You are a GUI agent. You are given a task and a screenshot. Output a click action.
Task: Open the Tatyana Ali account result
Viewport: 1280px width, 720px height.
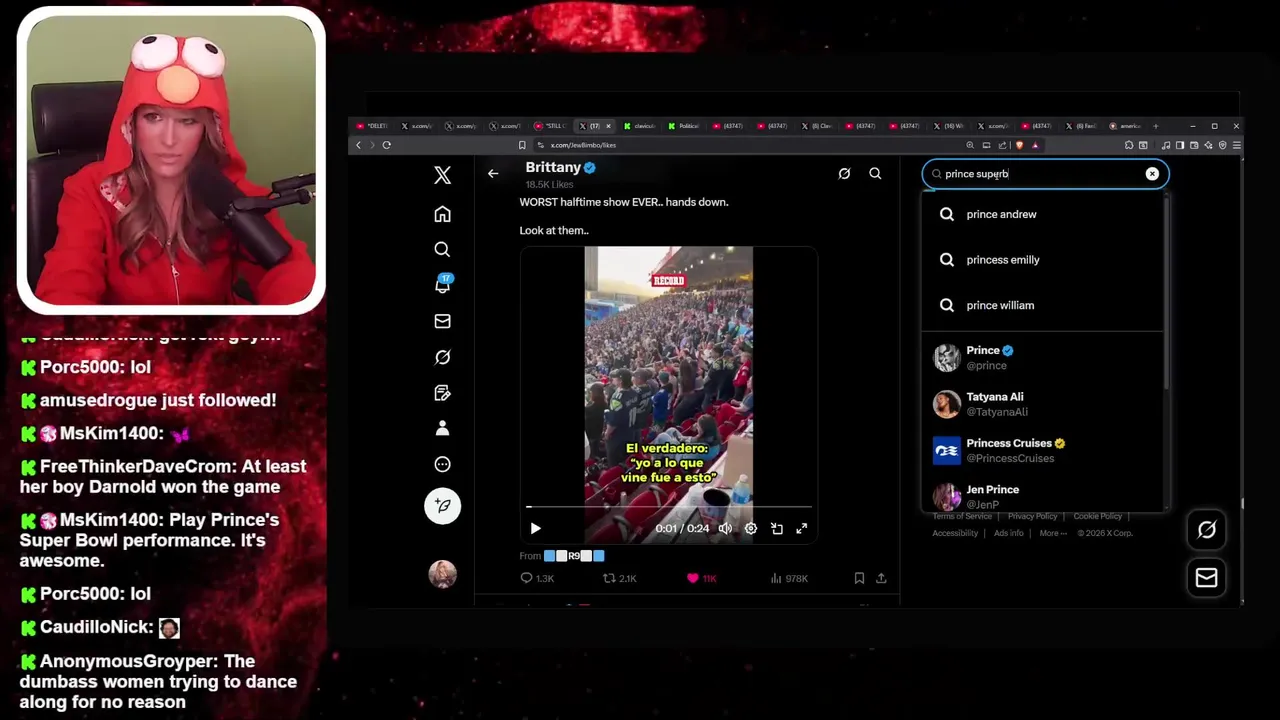(1042, 404)
